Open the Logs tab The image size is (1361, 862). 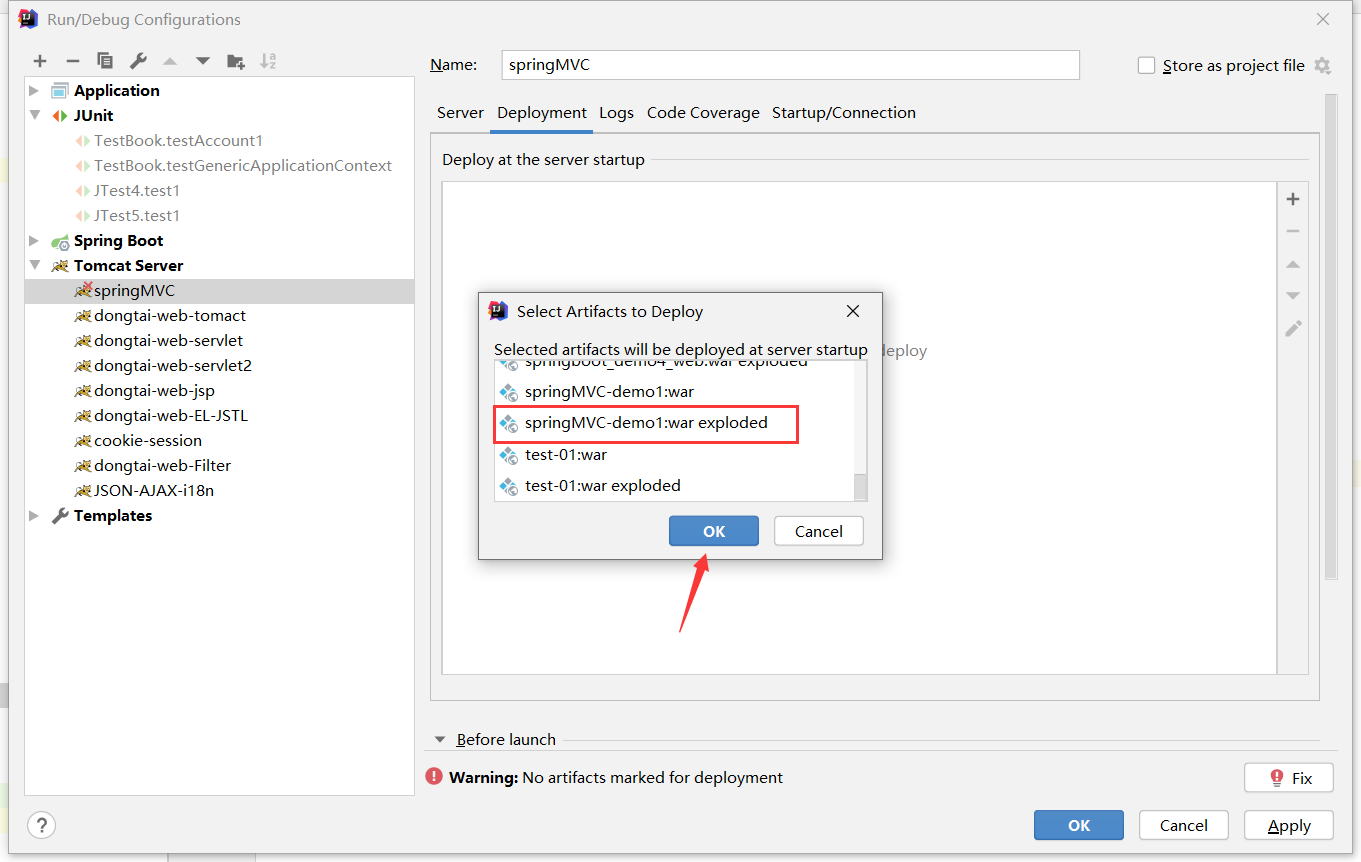(616, 112)
